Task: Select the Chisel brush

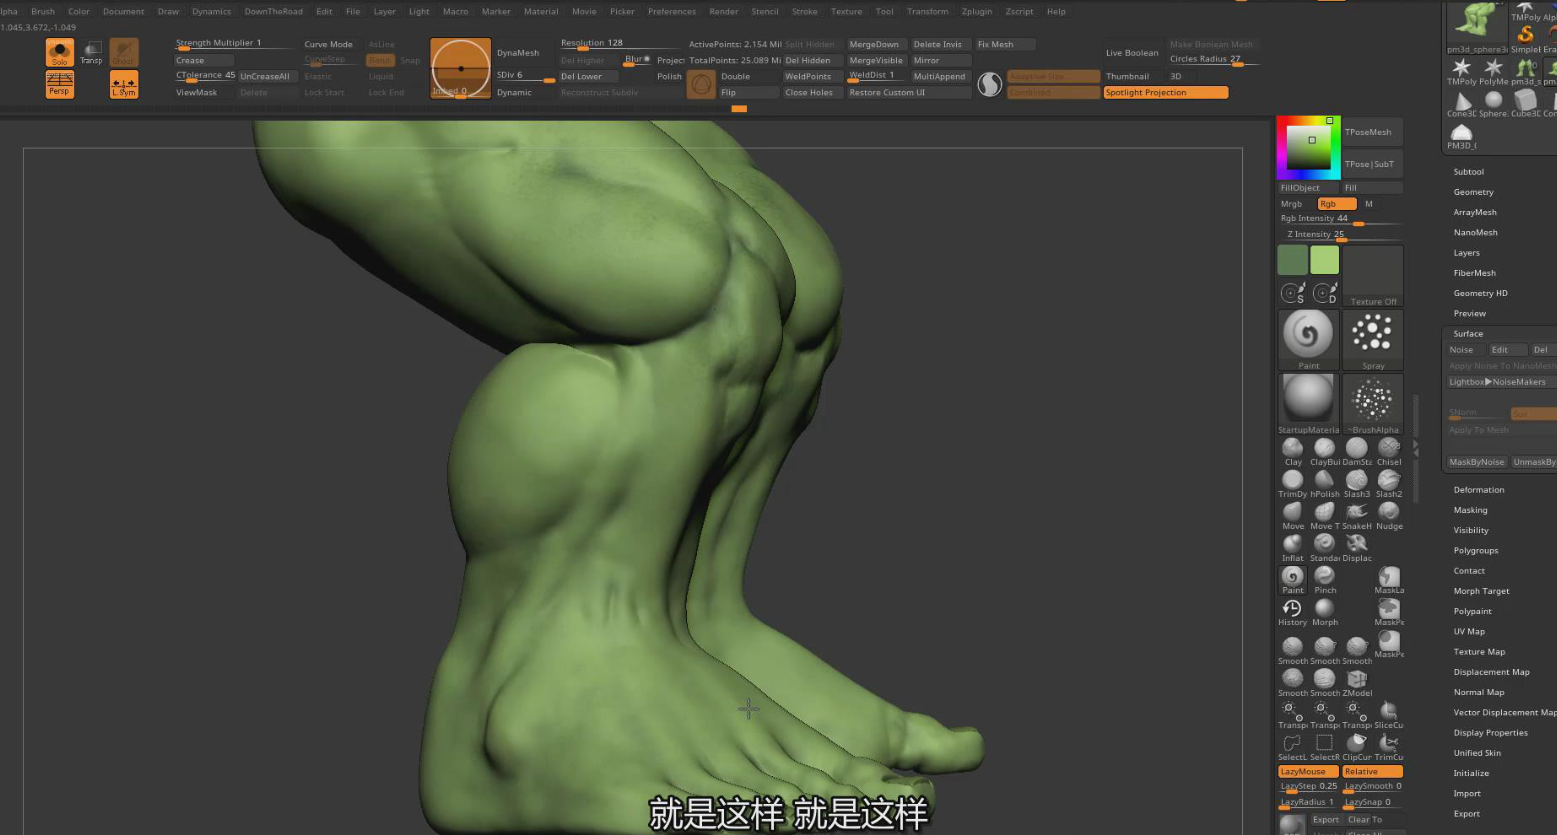Action: point(1389,452)
